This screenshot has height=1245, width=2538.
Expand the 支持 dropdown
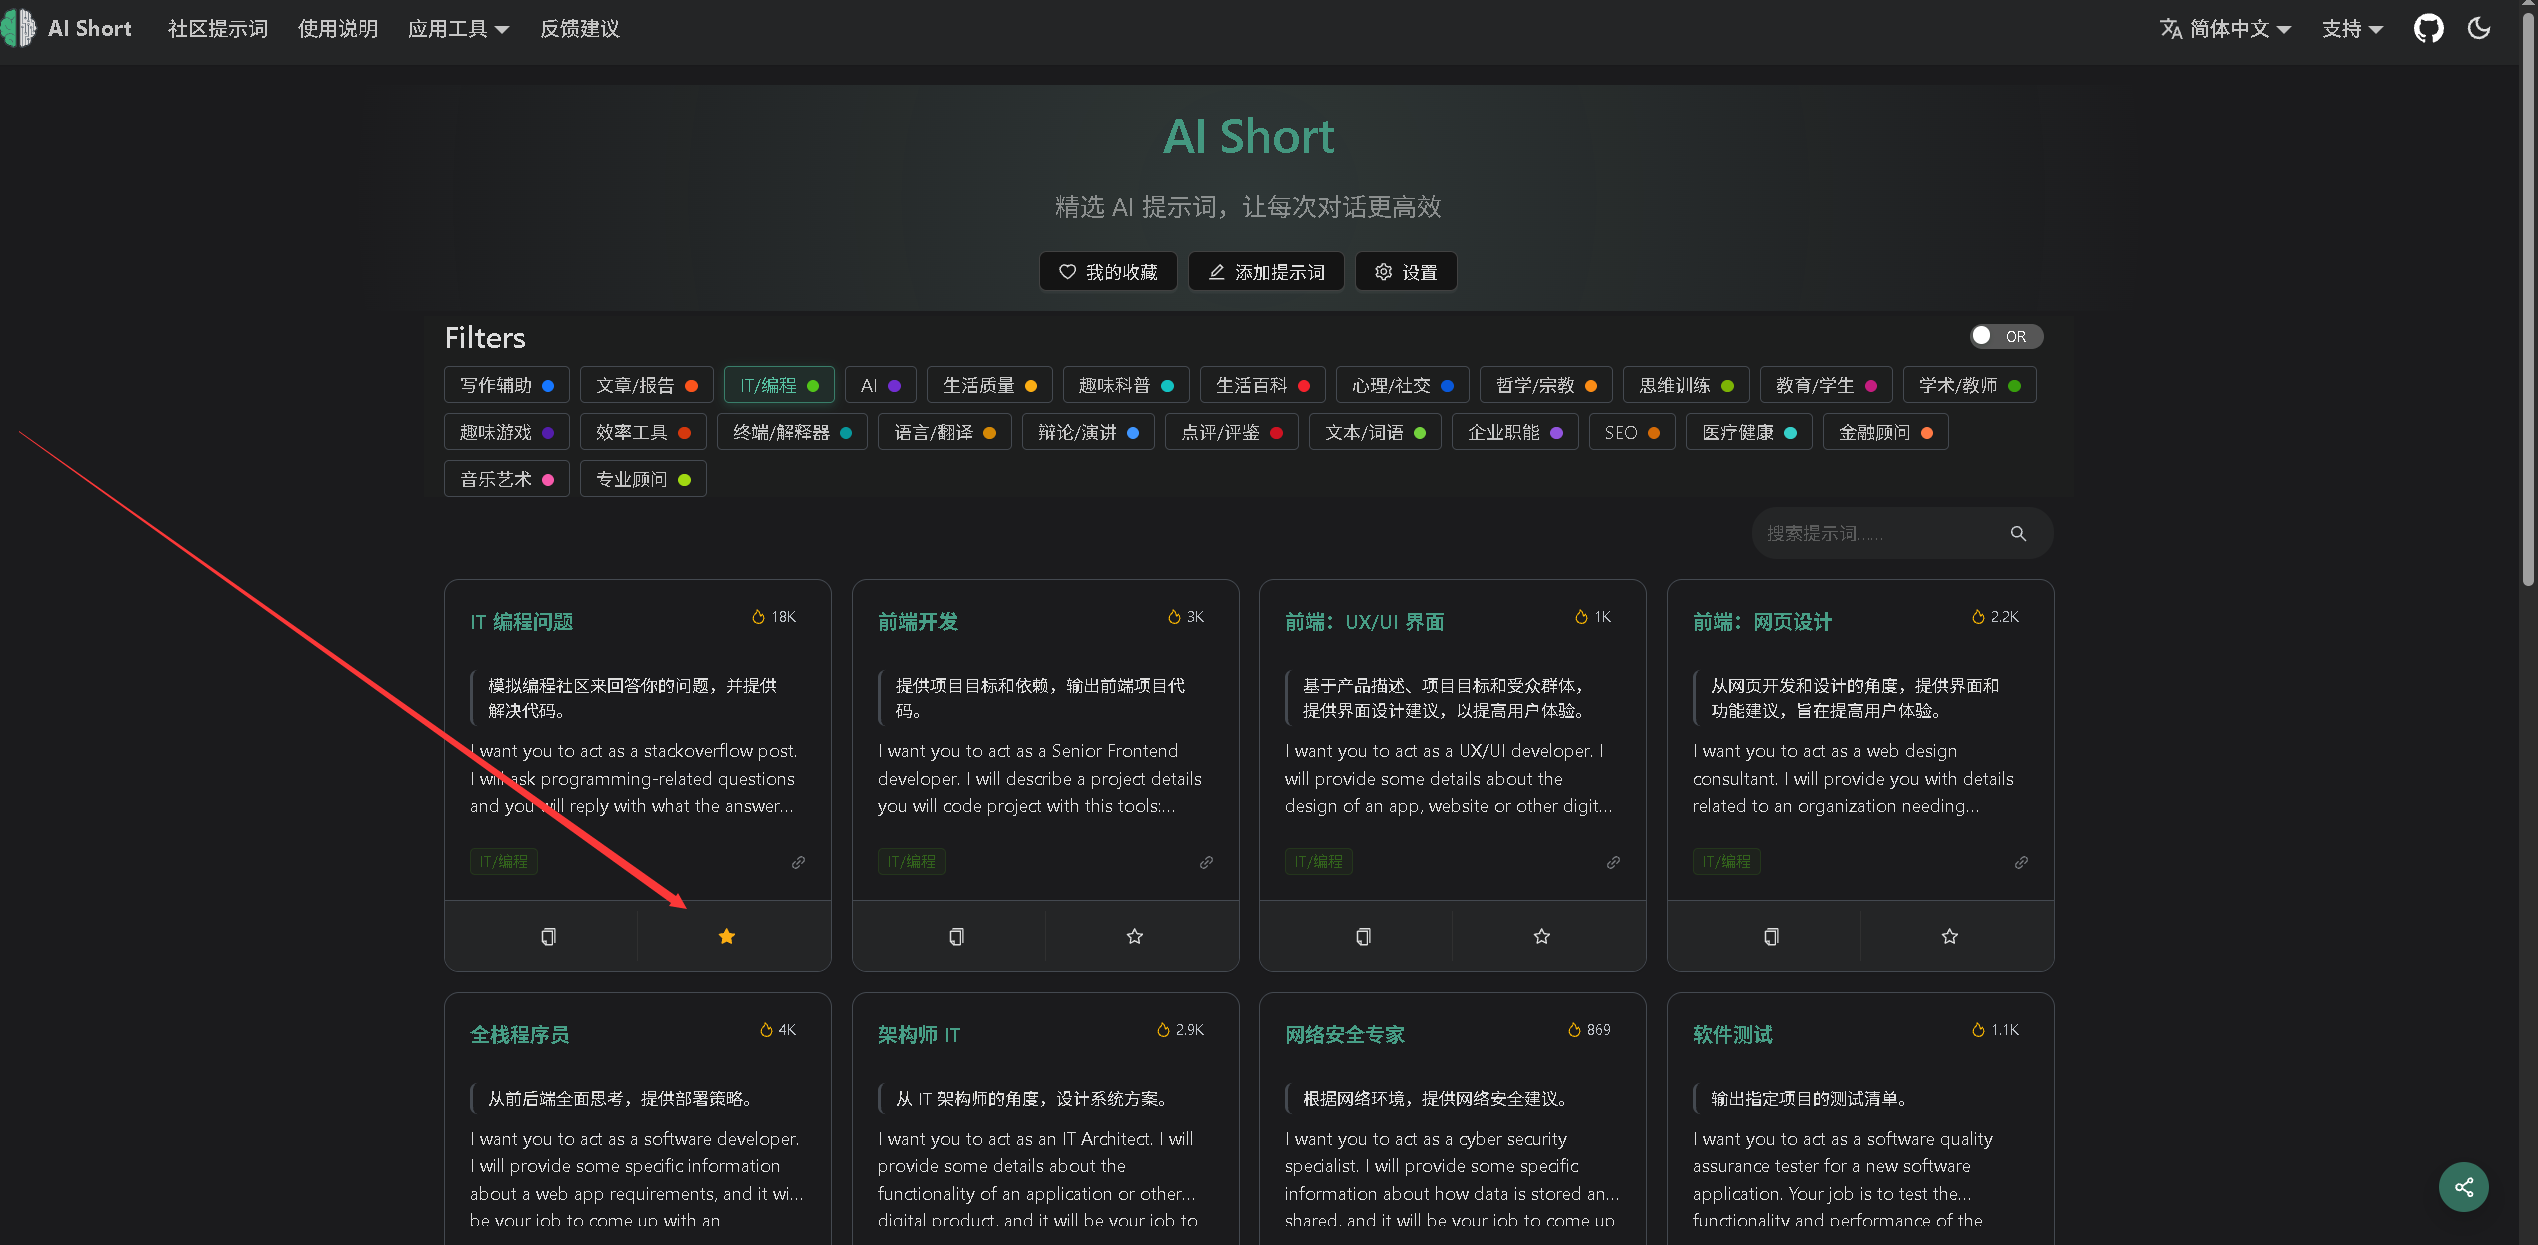point(2352,29)
